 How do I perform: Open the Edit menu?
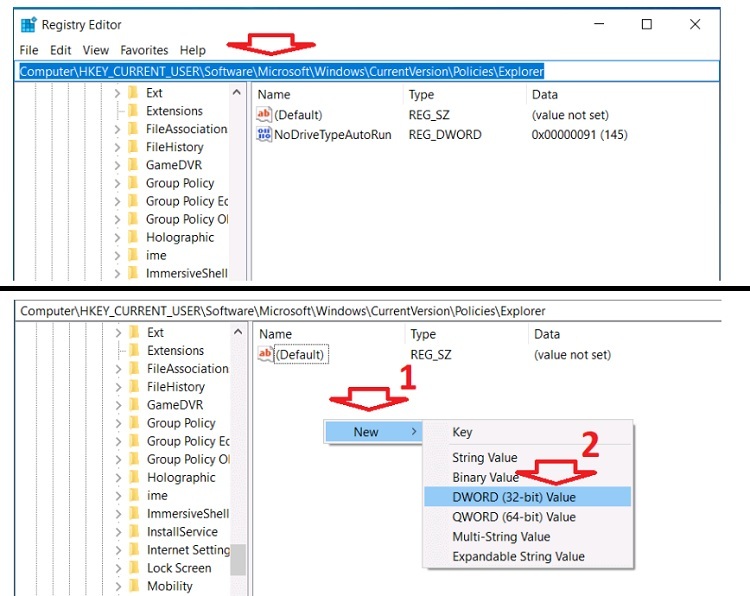(x=60, y=50)
